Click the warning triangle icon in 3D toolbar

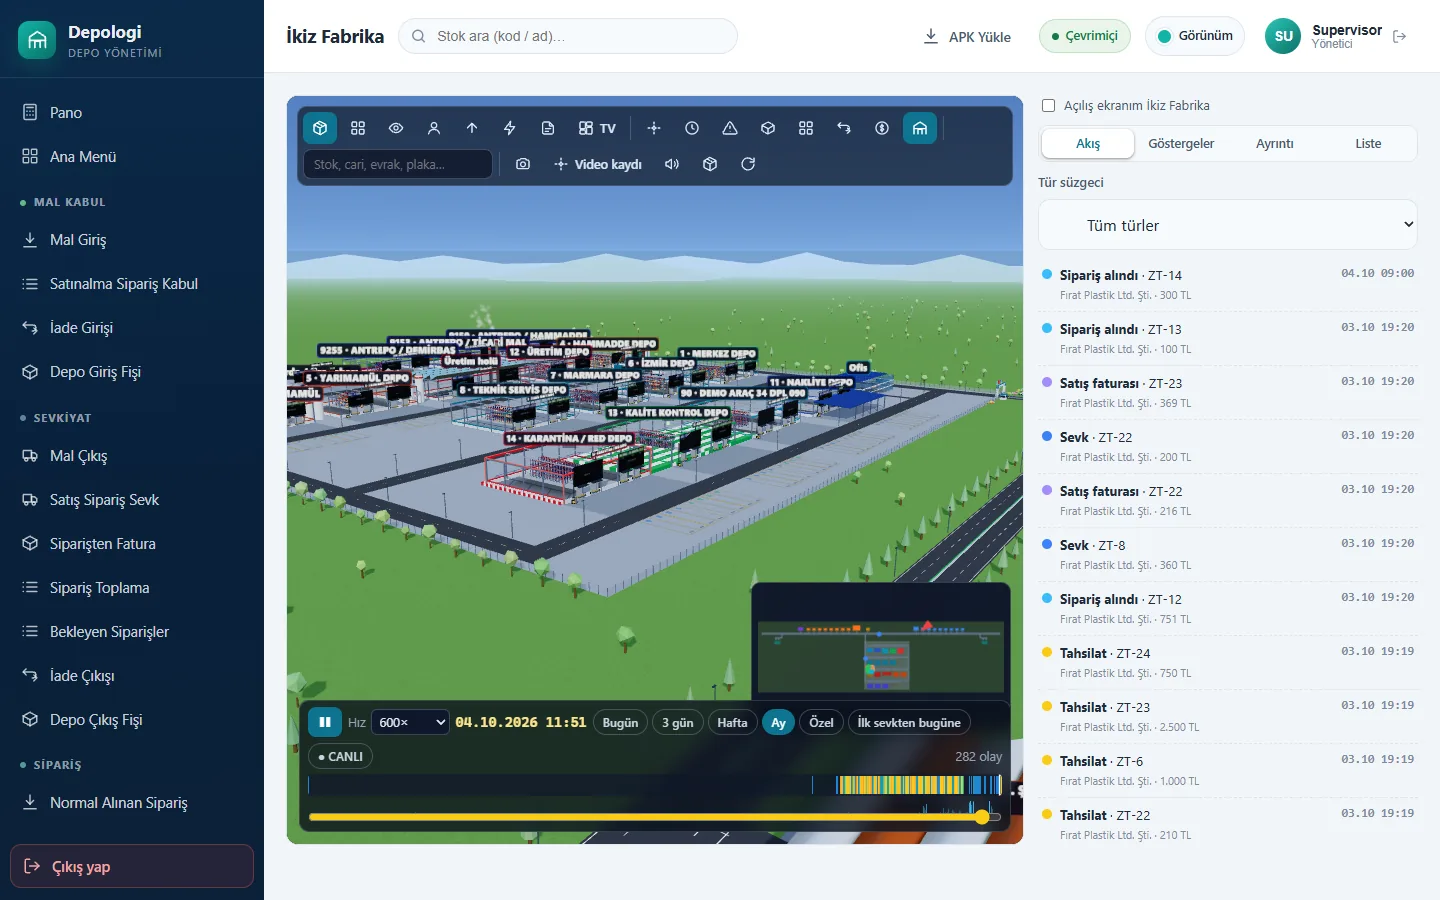point(730,128)
